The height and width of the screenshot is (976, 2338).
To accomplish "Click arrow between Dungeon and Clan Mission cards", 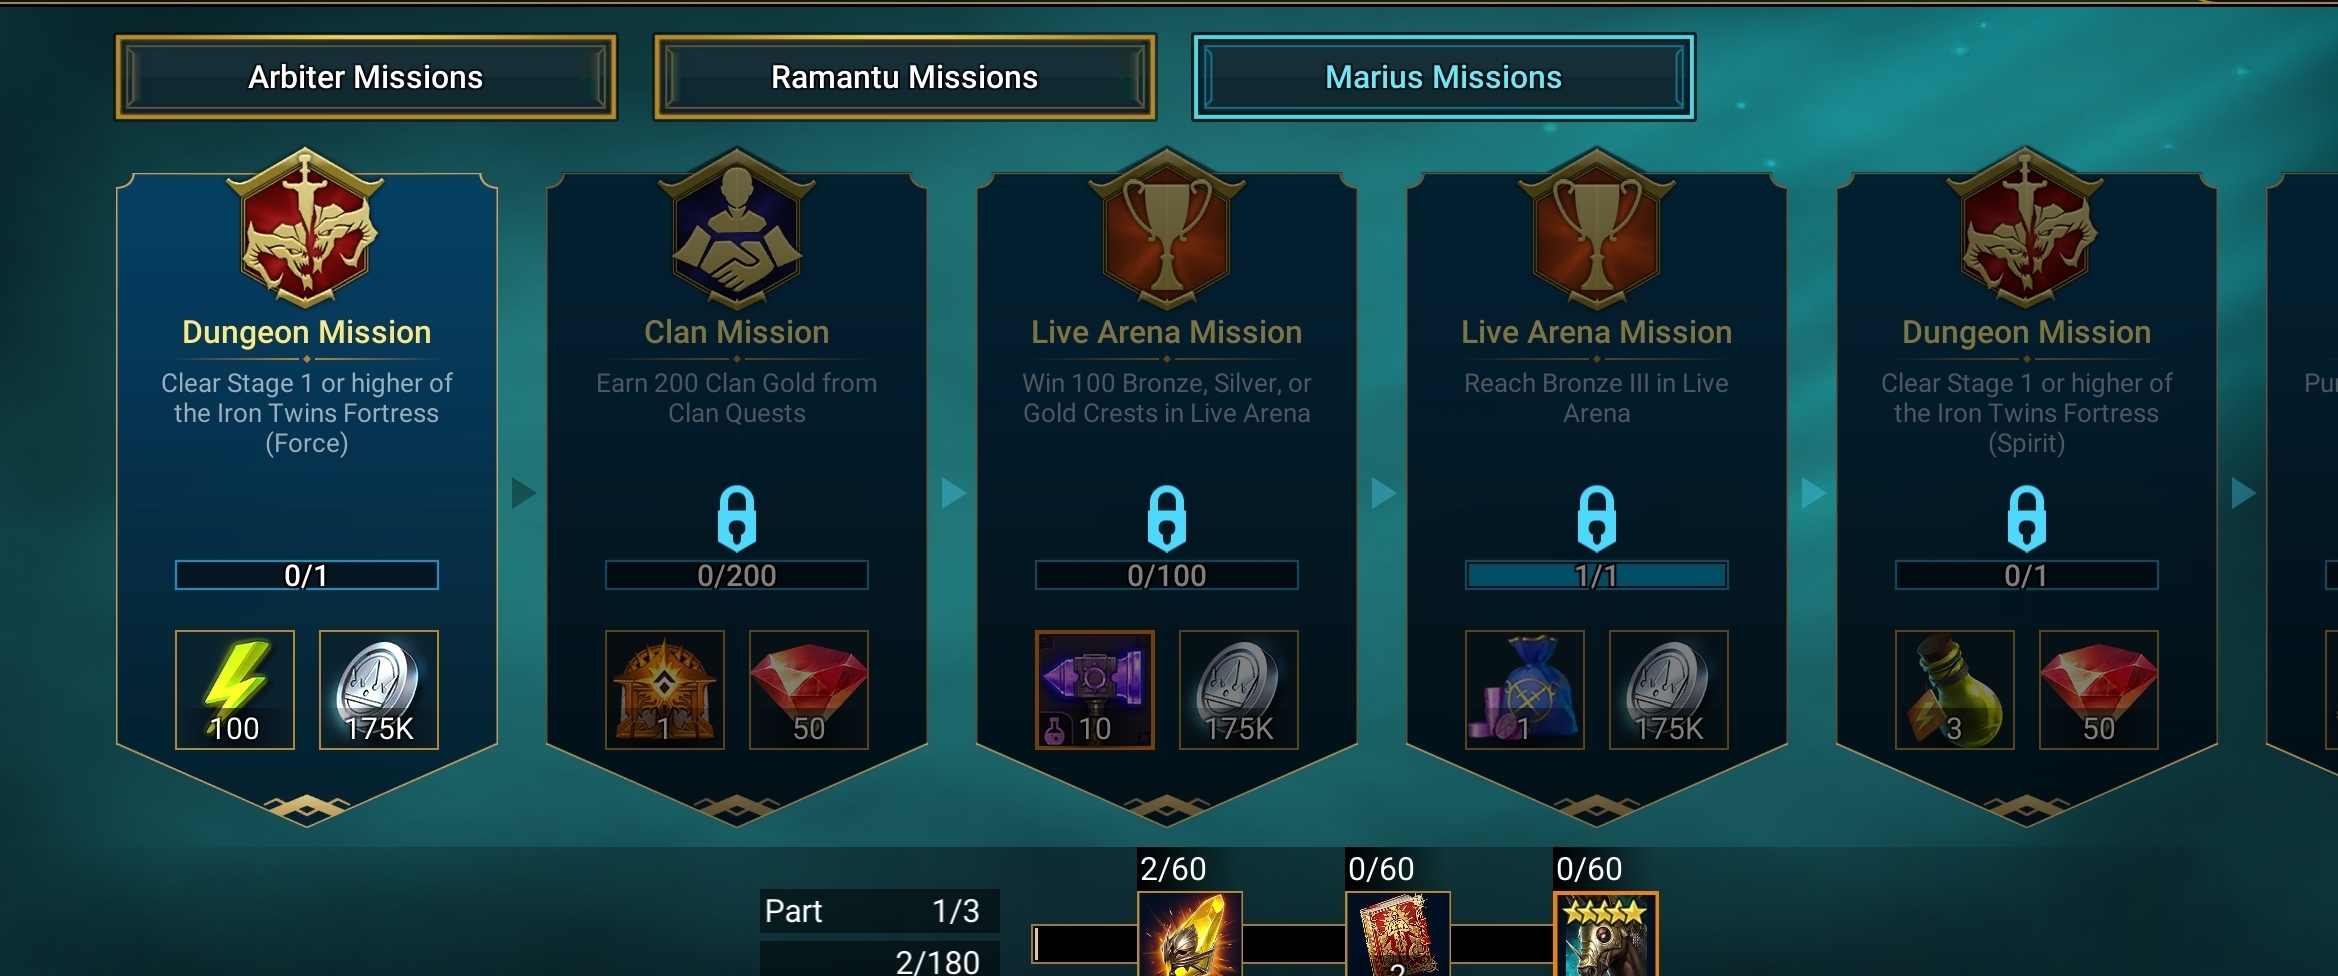I will point(524,493).
